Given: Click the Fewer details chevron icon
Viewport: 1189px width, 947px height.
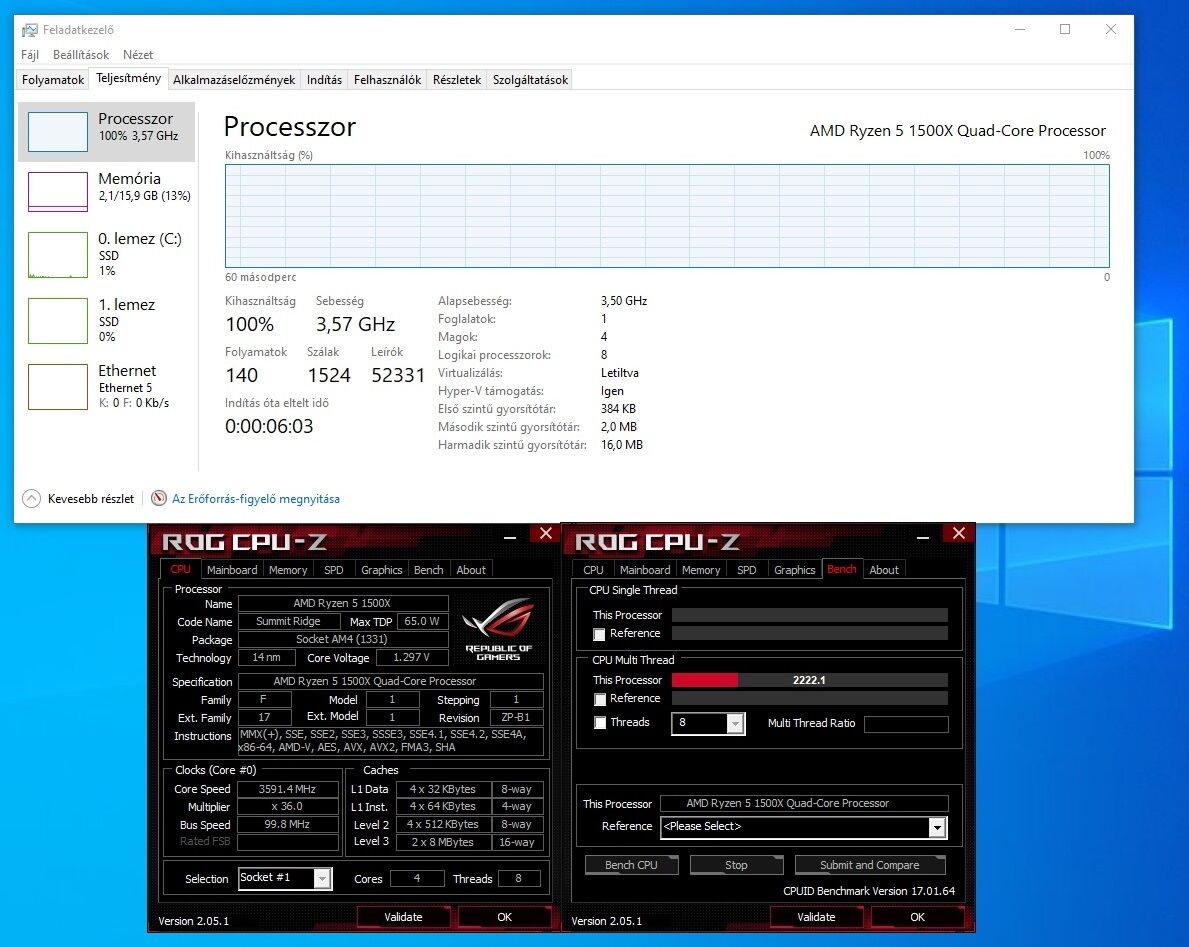Looking at the screenshot, I should click(31, 498).
